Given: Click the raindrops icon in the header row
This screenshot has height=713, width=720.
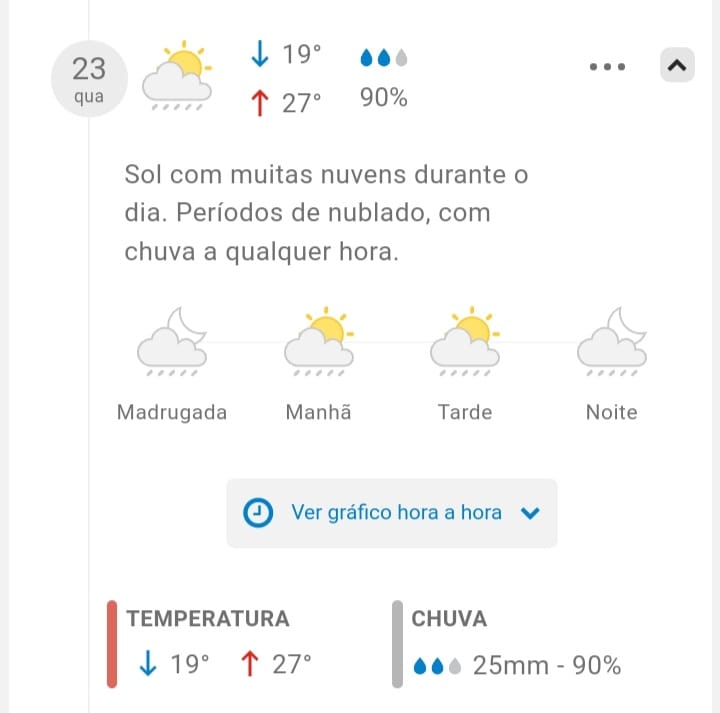Looking at the screenshot, I should coord(384,59).
